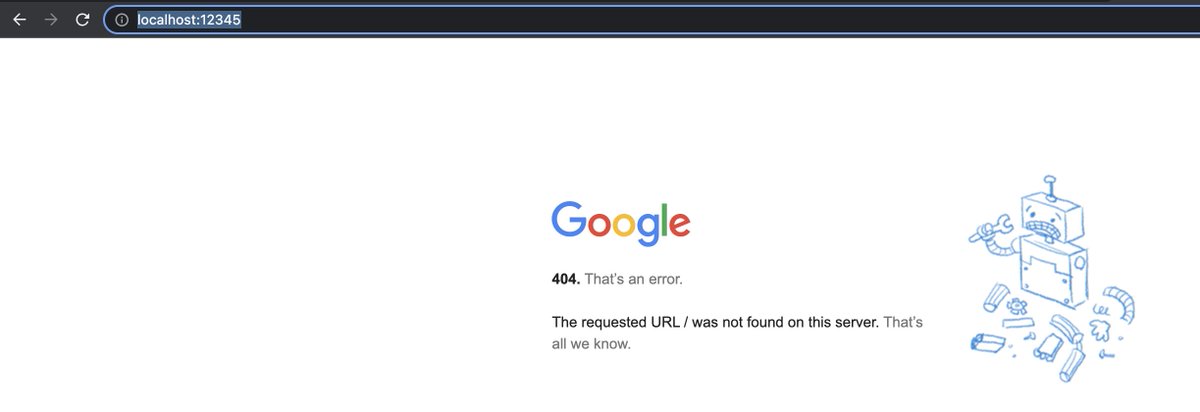Open the site information icon
The image size is (1200, 412).
click(x=121, y=19)
